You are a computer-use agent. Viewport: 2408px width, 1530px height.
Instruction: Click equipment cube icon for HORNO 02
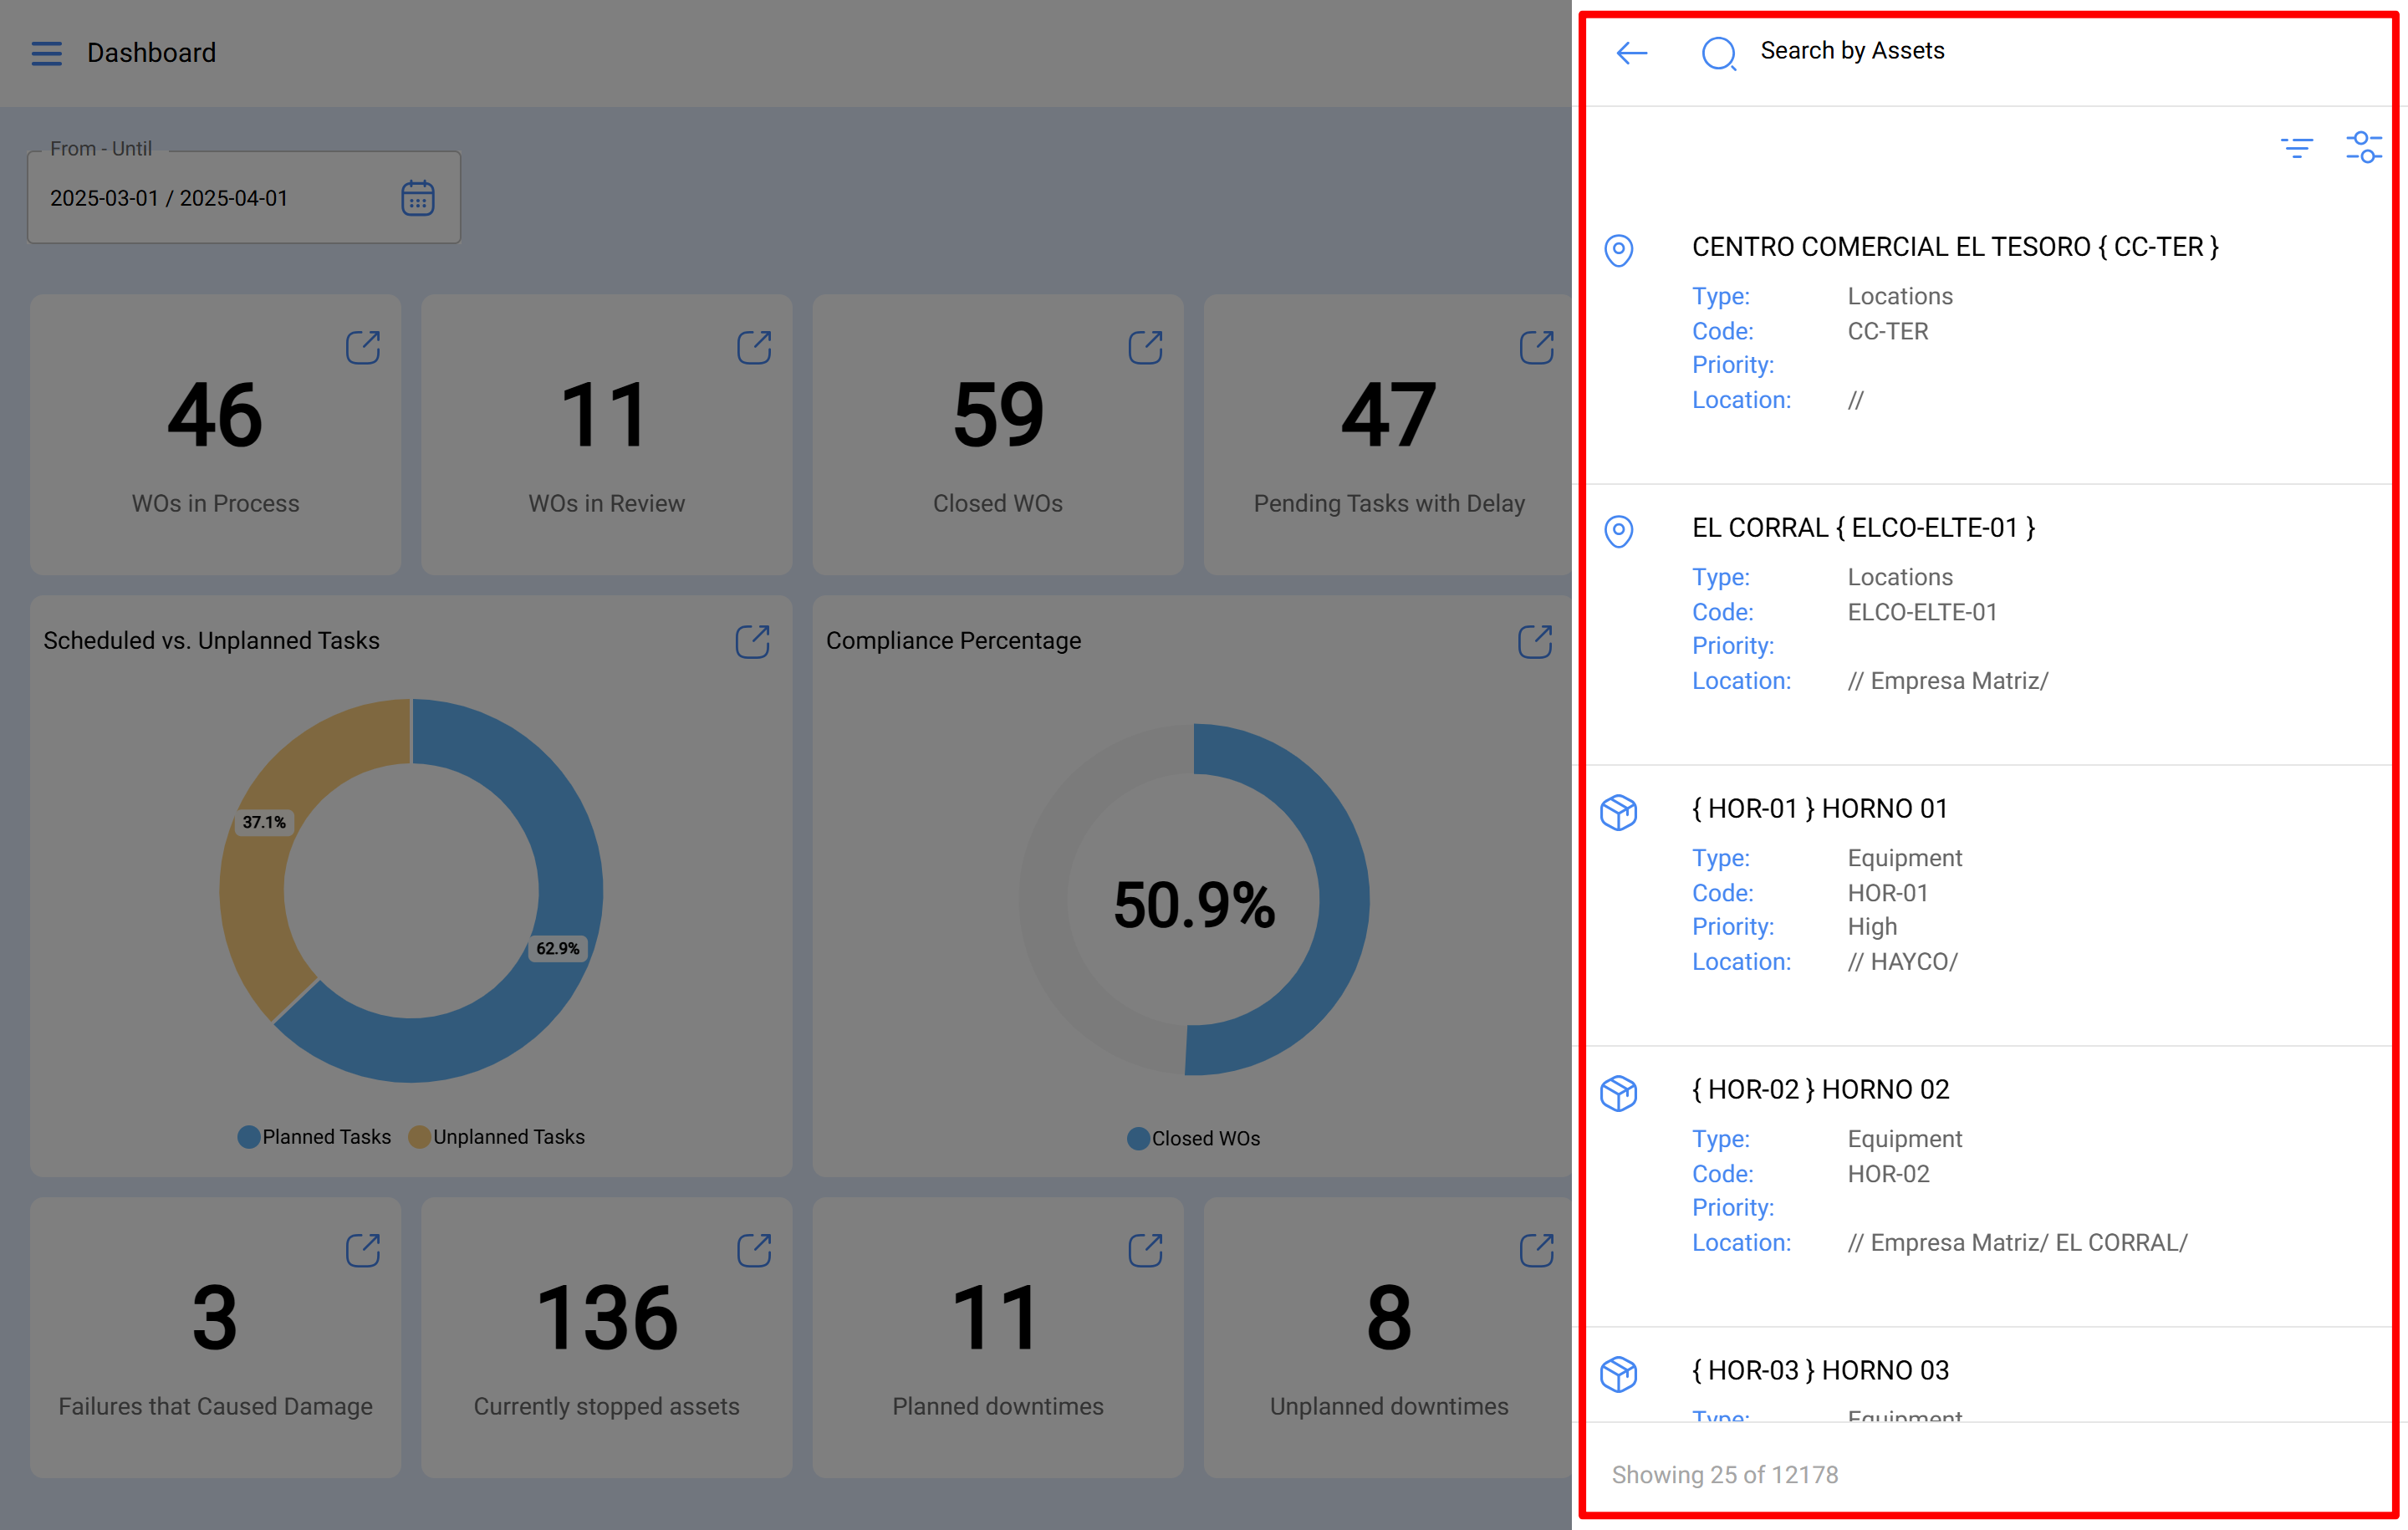coord(1619,1093)
